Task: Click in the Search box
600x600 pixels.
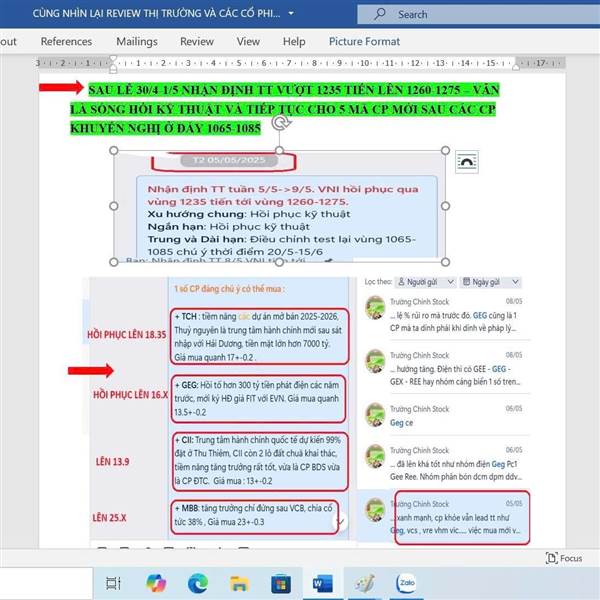Action: [478, 14]
